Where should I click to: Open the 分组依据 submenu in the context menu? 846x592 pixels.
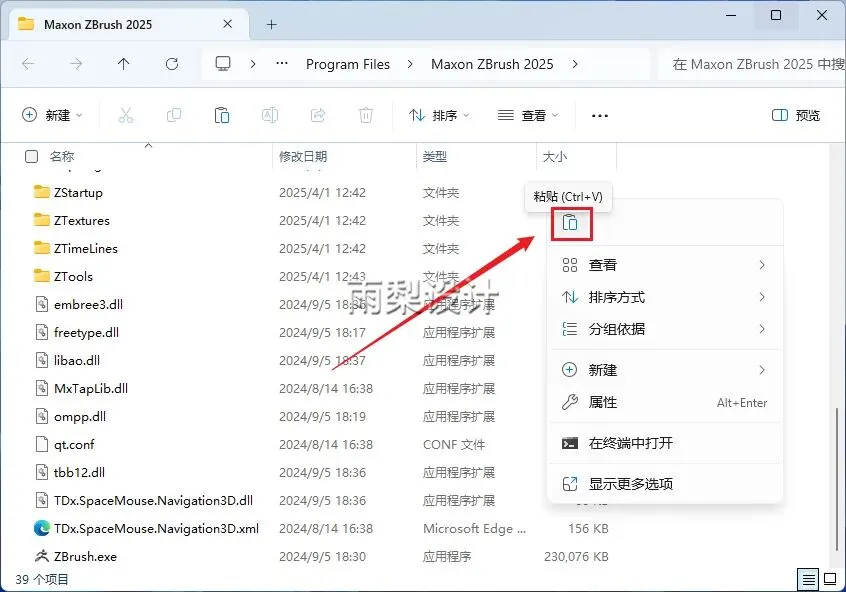click(665, 329)
